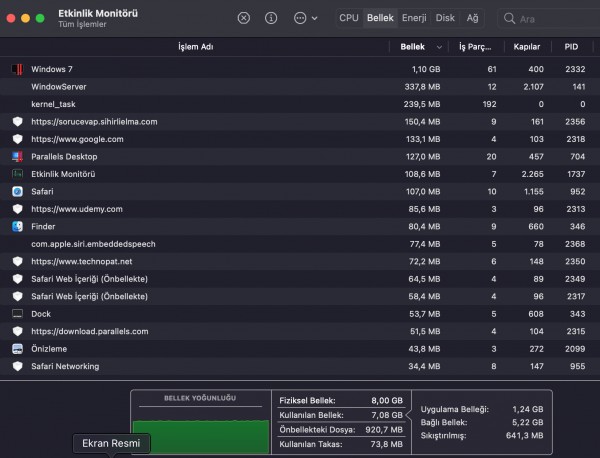Screen dimensions: 600x458
Task: Click the Safari Networking process name
Action: click(65, 366)
